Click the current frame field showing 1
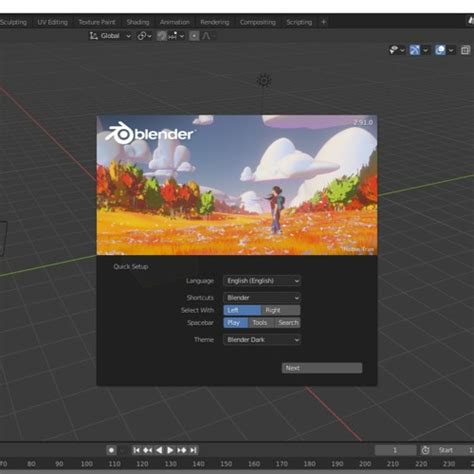474x474 pixels. (x=395, y=450)
